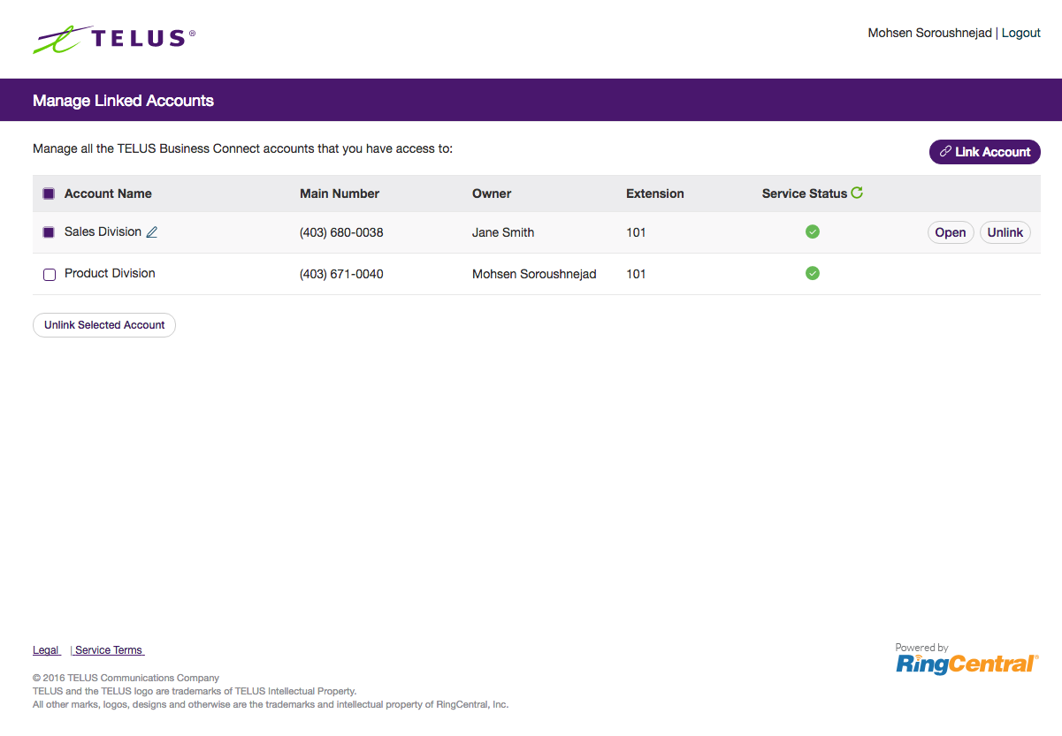The height and width of the screenshot is (736, 1062).
Task: Check the Product Division checkbox
Action: pyautogui.click(x=49, y=273)
